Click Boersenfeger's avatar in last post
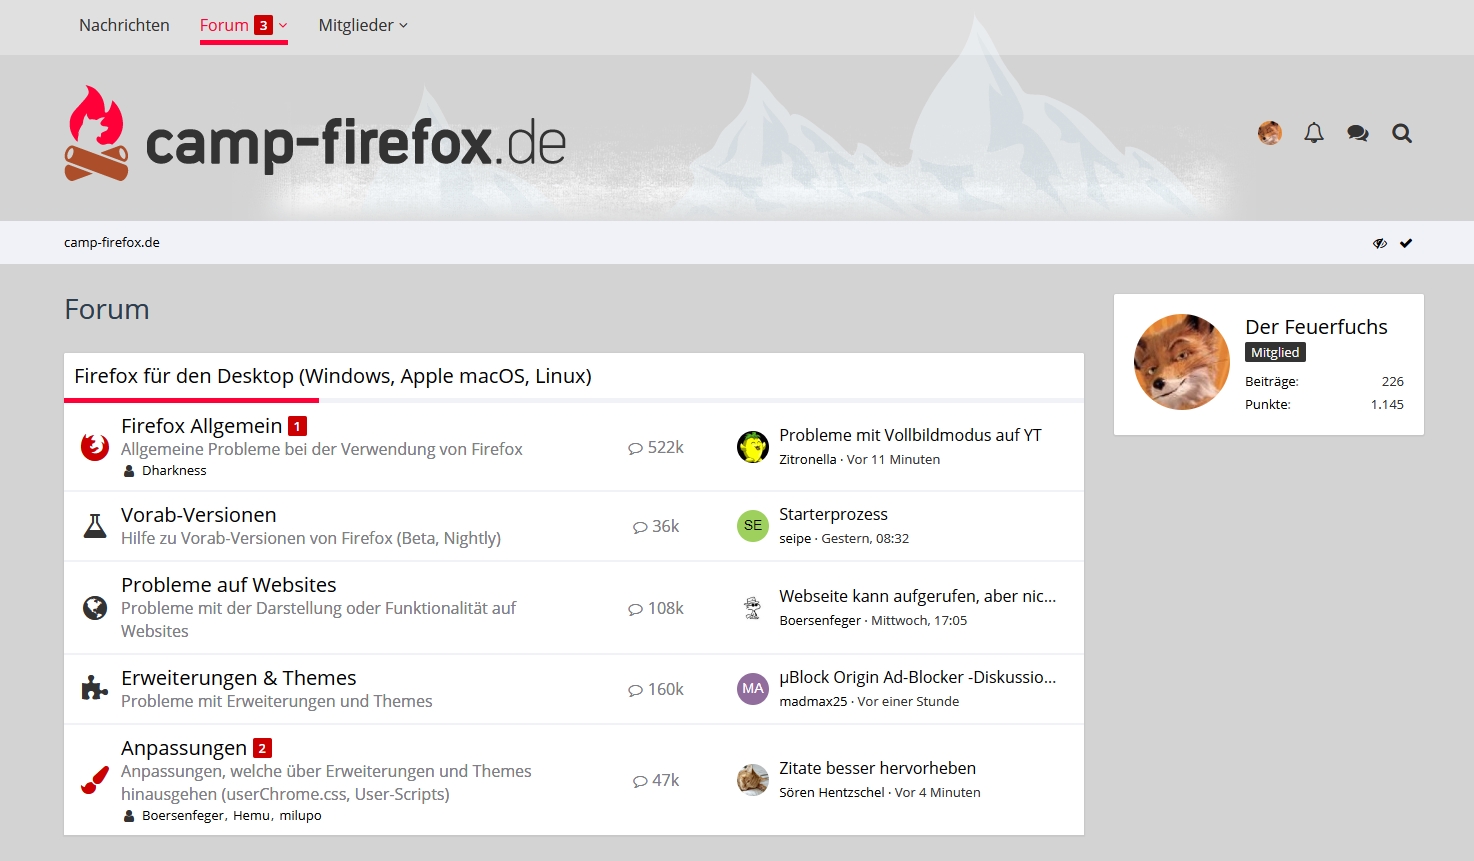Screen dimensions: 1474x861 click(x=753, y=608)
